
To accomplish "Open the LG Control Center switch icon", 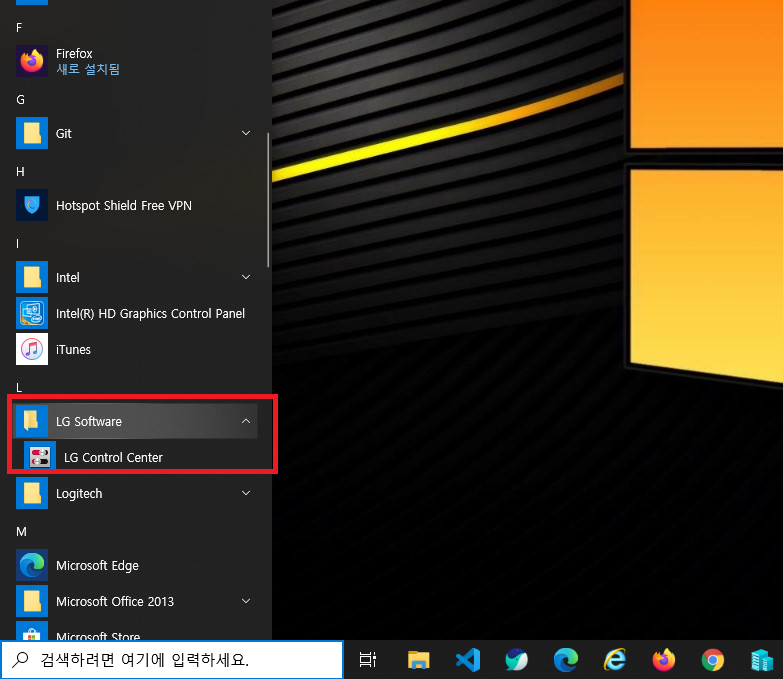I will tap(40, 457).
